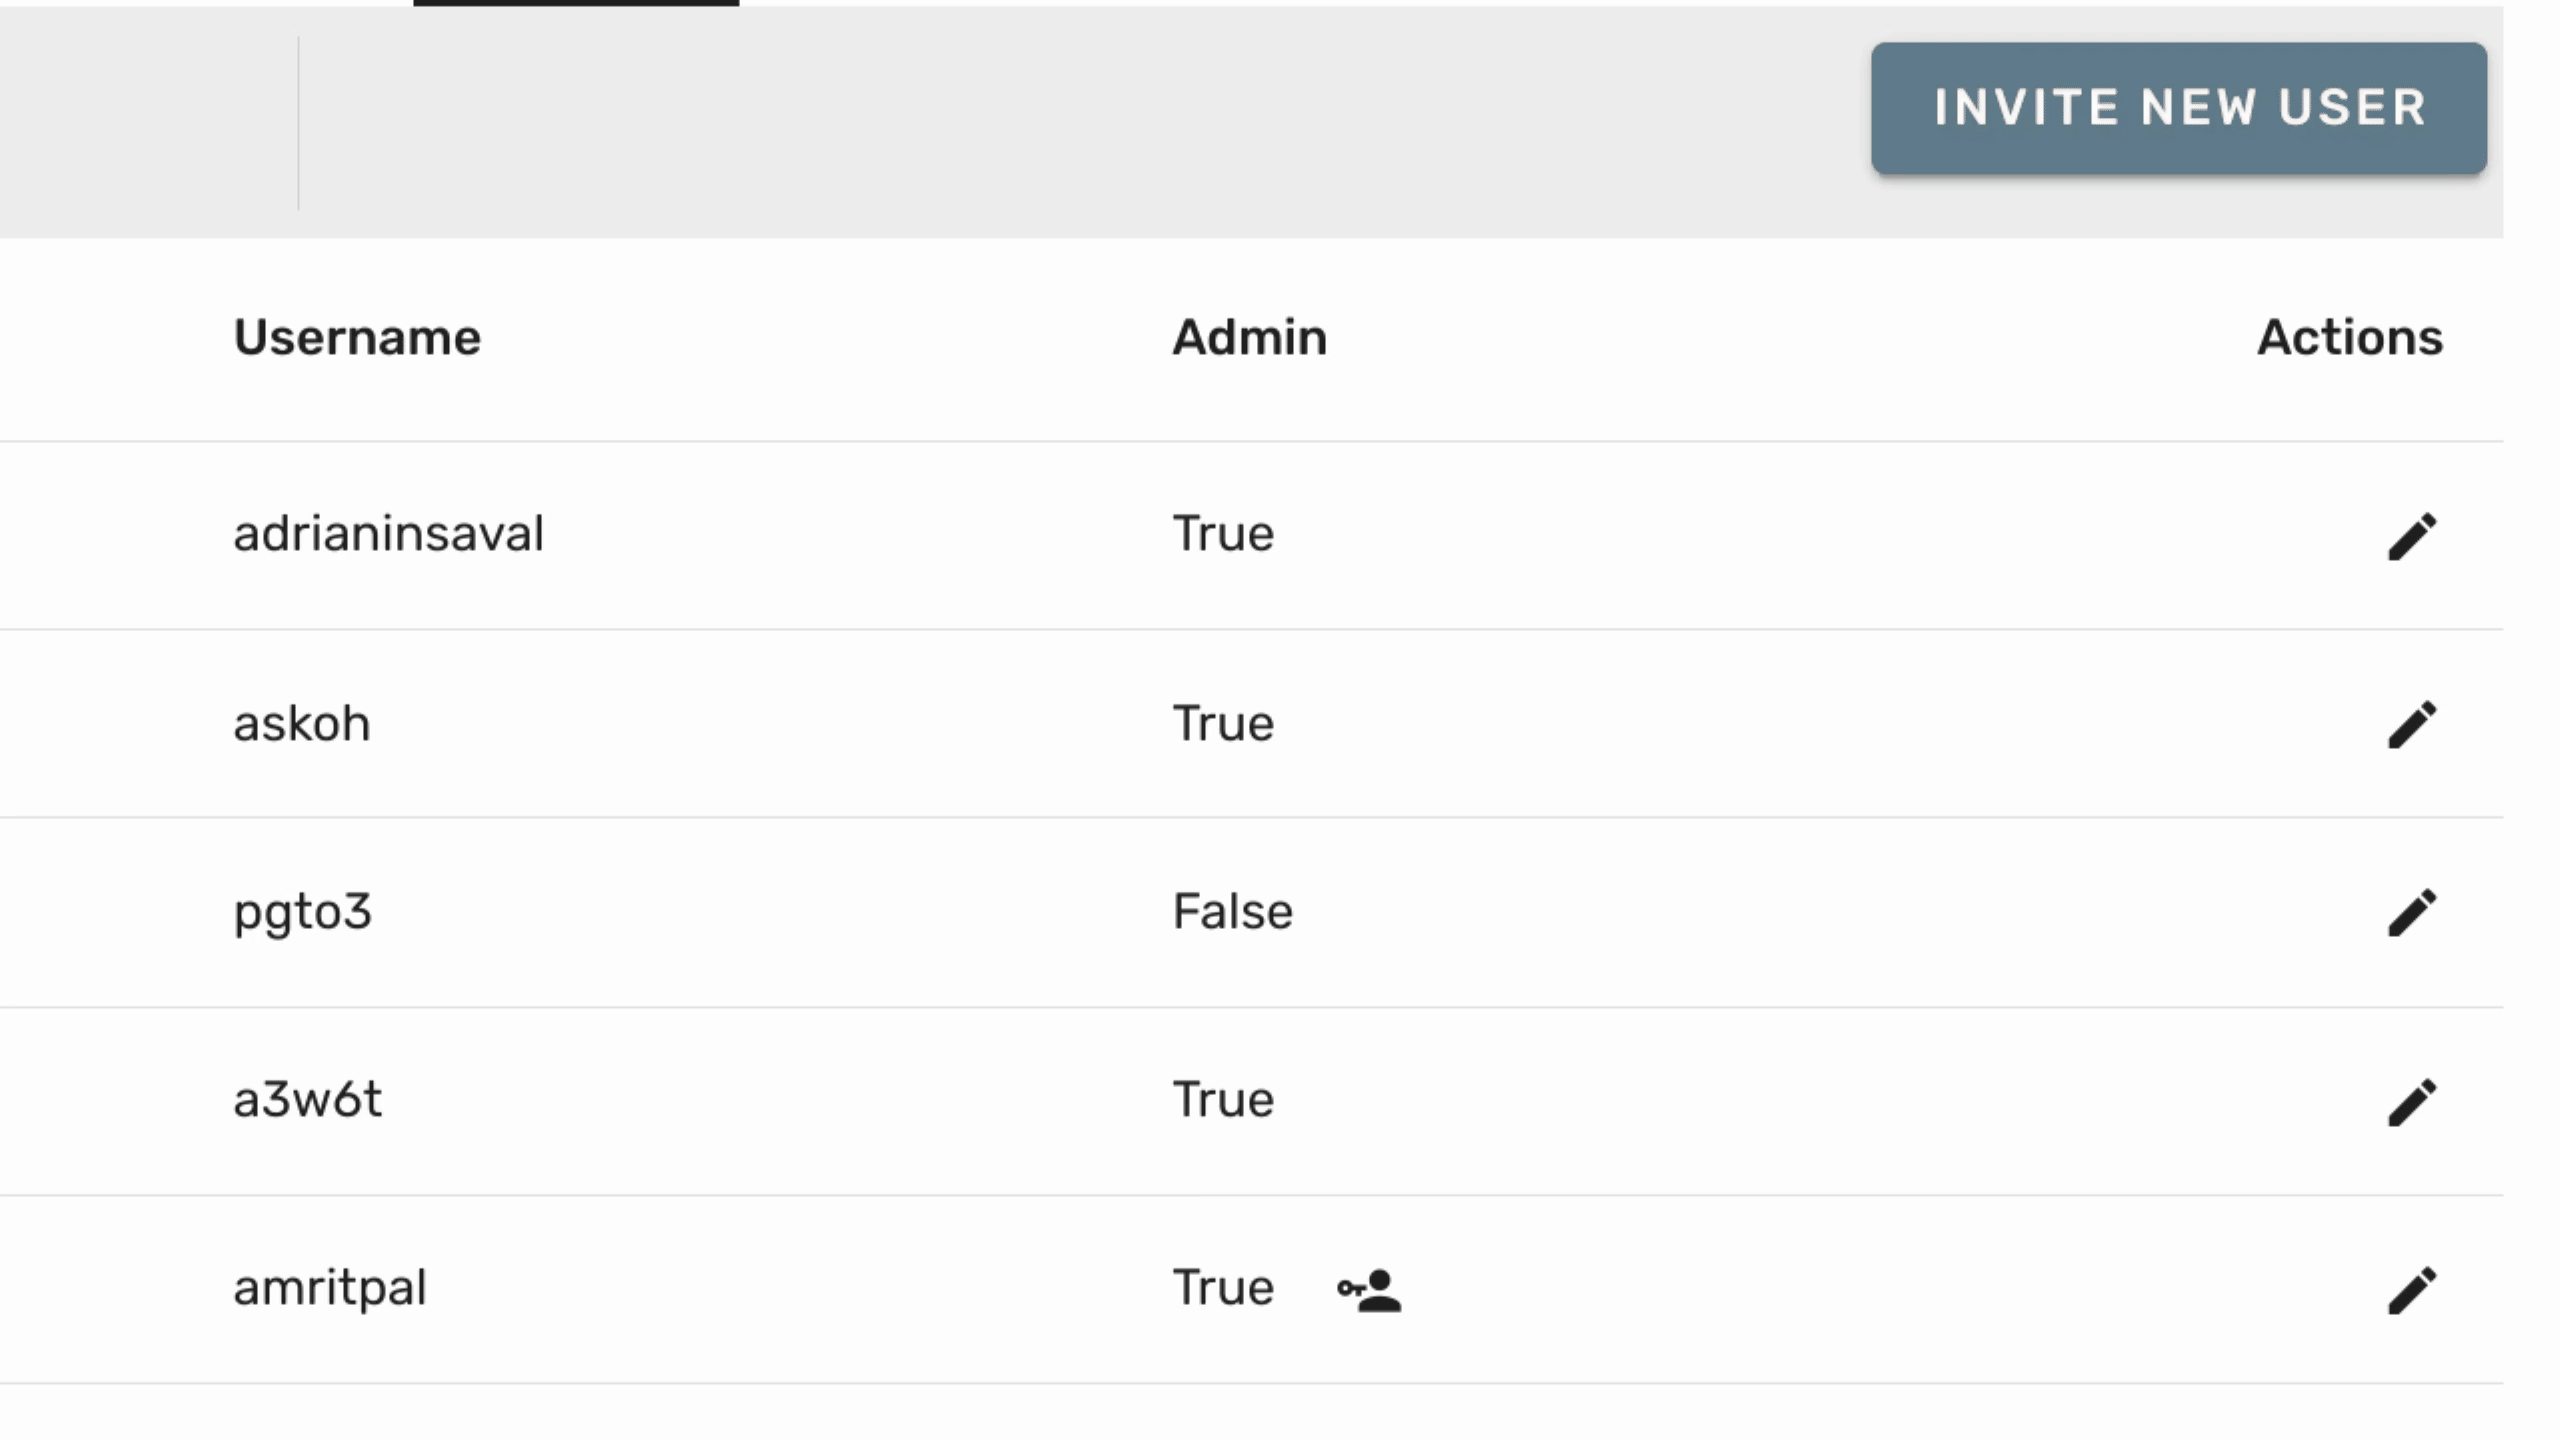The height and width of the screenshot is (1440, 2560).
Task: Edit user adrianinsaval with pencil icon
Action: click(2412, 537)
